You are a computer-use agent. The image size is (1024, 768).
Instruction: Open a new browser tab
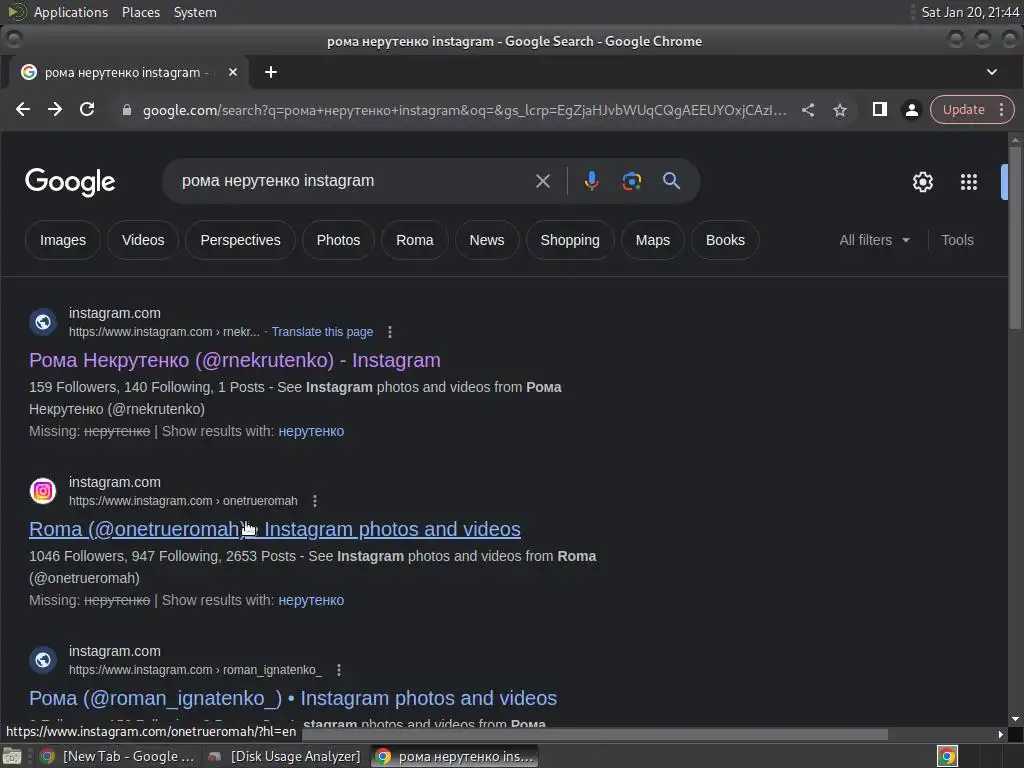(x=270, y=72)
